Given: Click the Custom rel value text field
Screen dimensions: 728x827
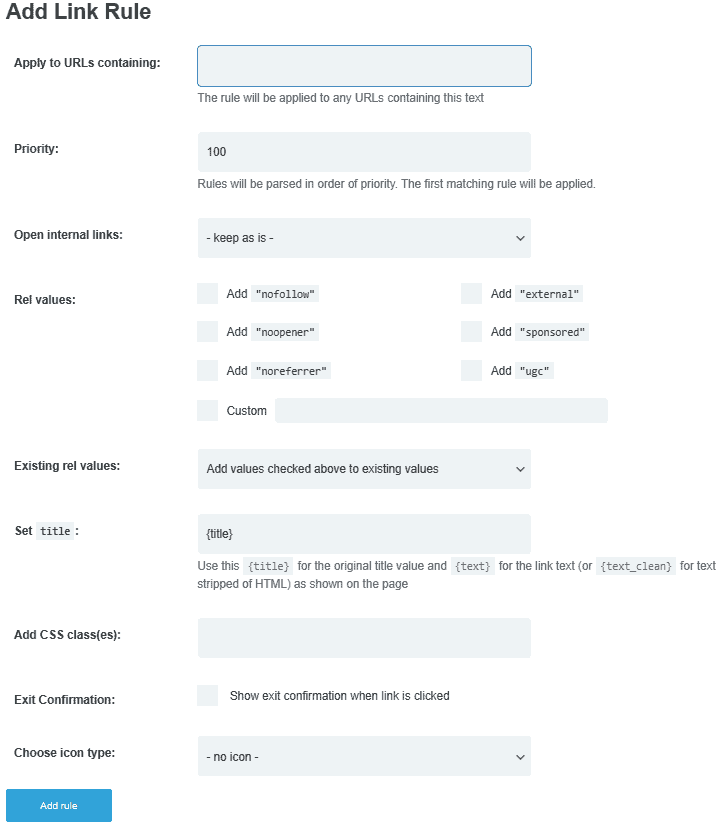Looking at the screenshot, I should coord(441,410).
